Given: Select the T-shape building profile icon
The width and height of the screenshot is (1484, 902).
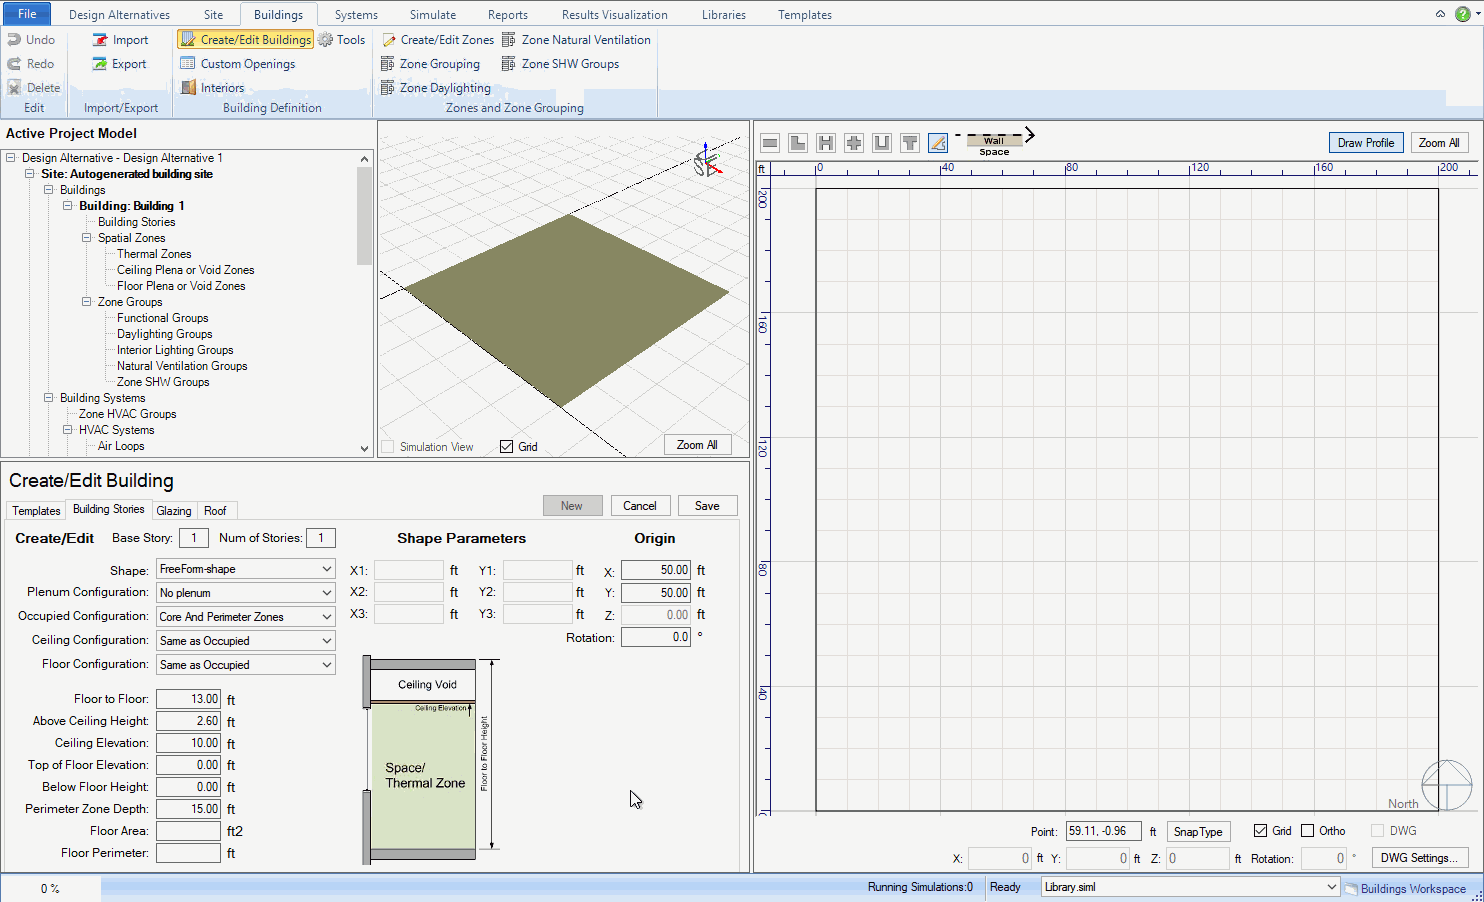Looking at the screenshot, I should [x=910, y=143].
